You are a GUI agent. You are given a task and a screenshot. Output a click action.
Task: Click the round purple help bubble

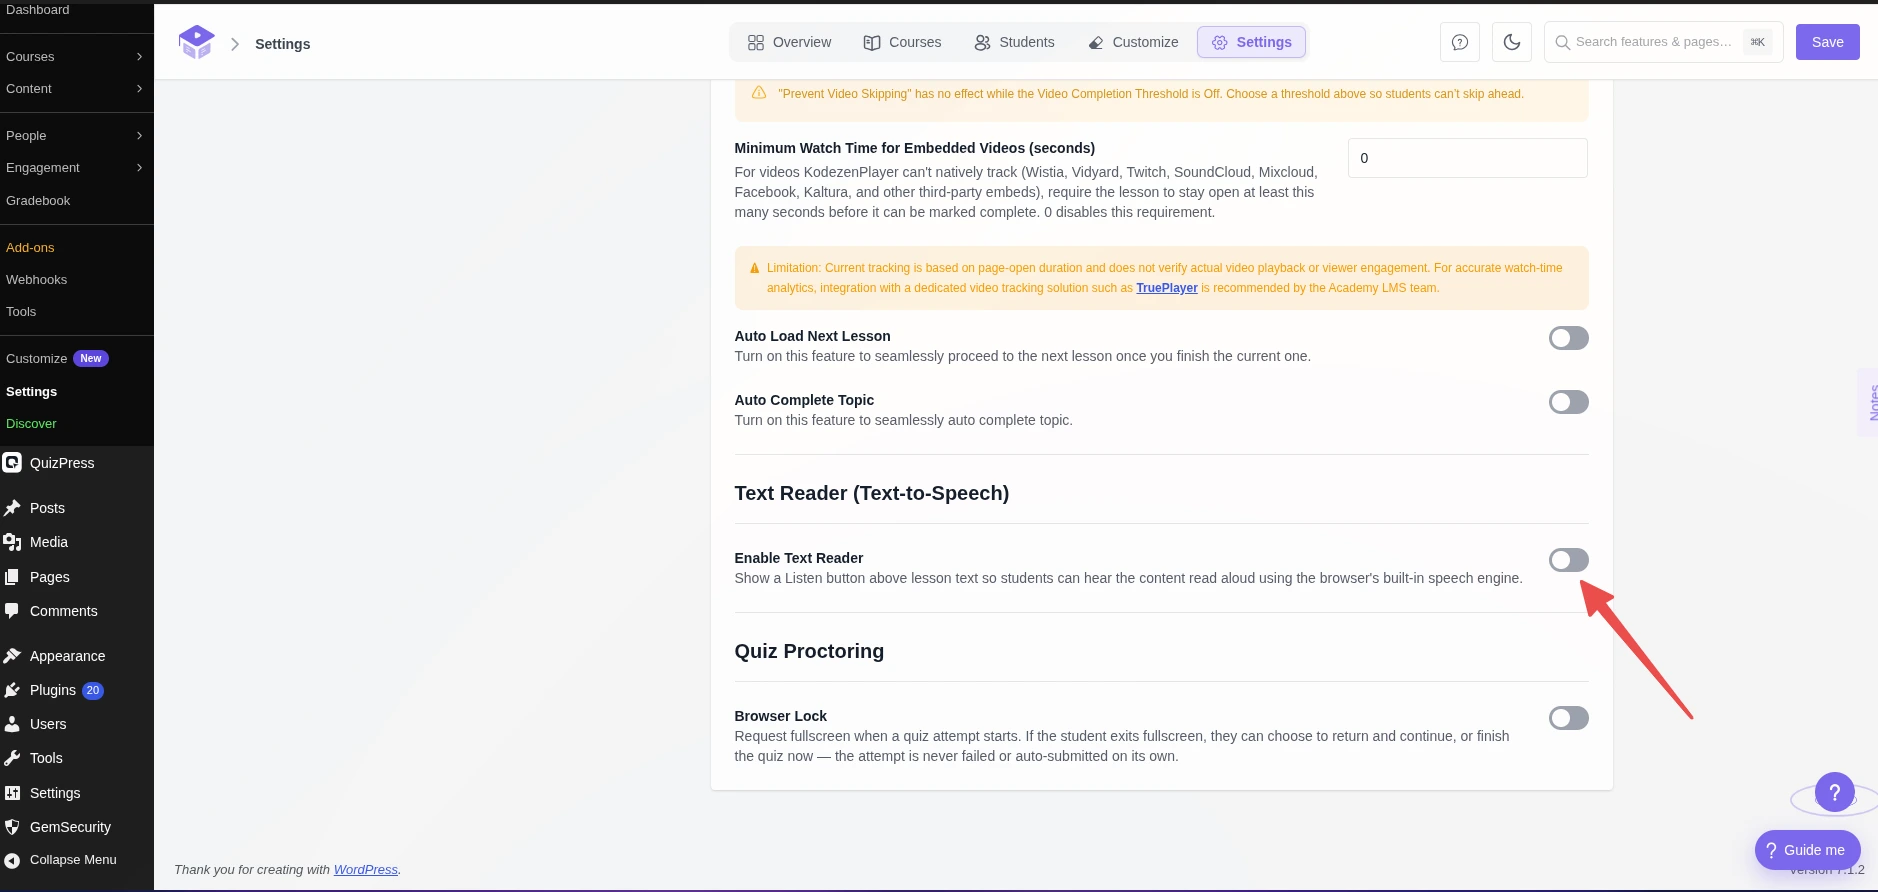[x=1835, y=793]
